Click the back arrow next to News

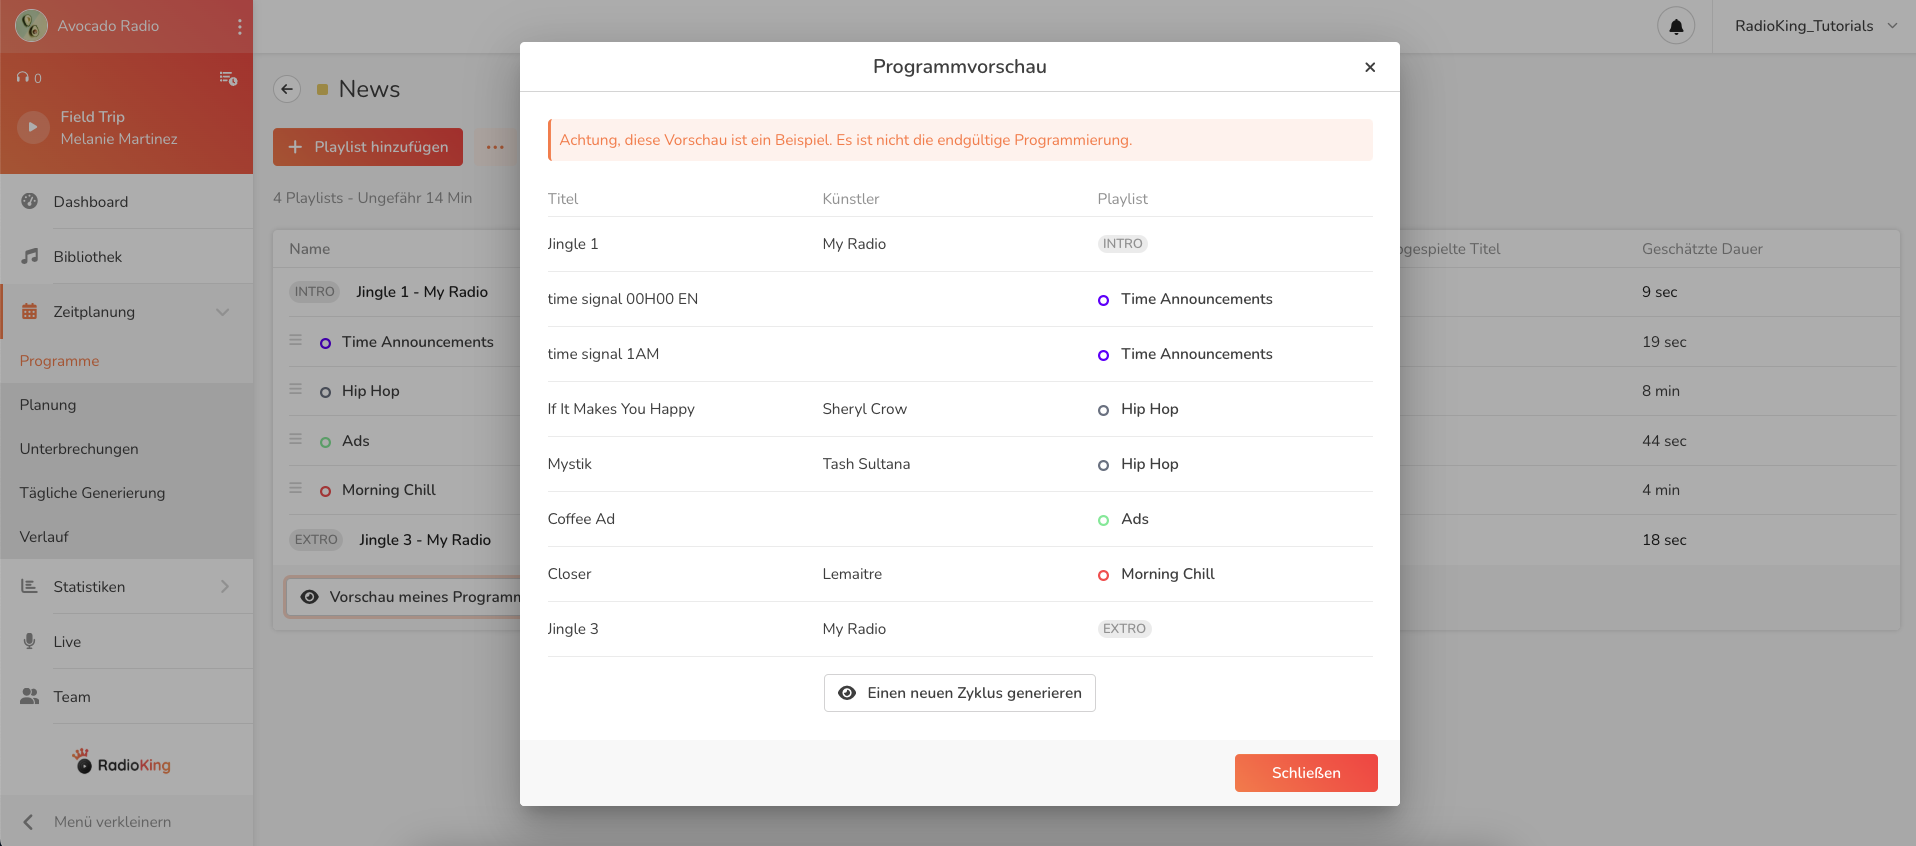287,89
